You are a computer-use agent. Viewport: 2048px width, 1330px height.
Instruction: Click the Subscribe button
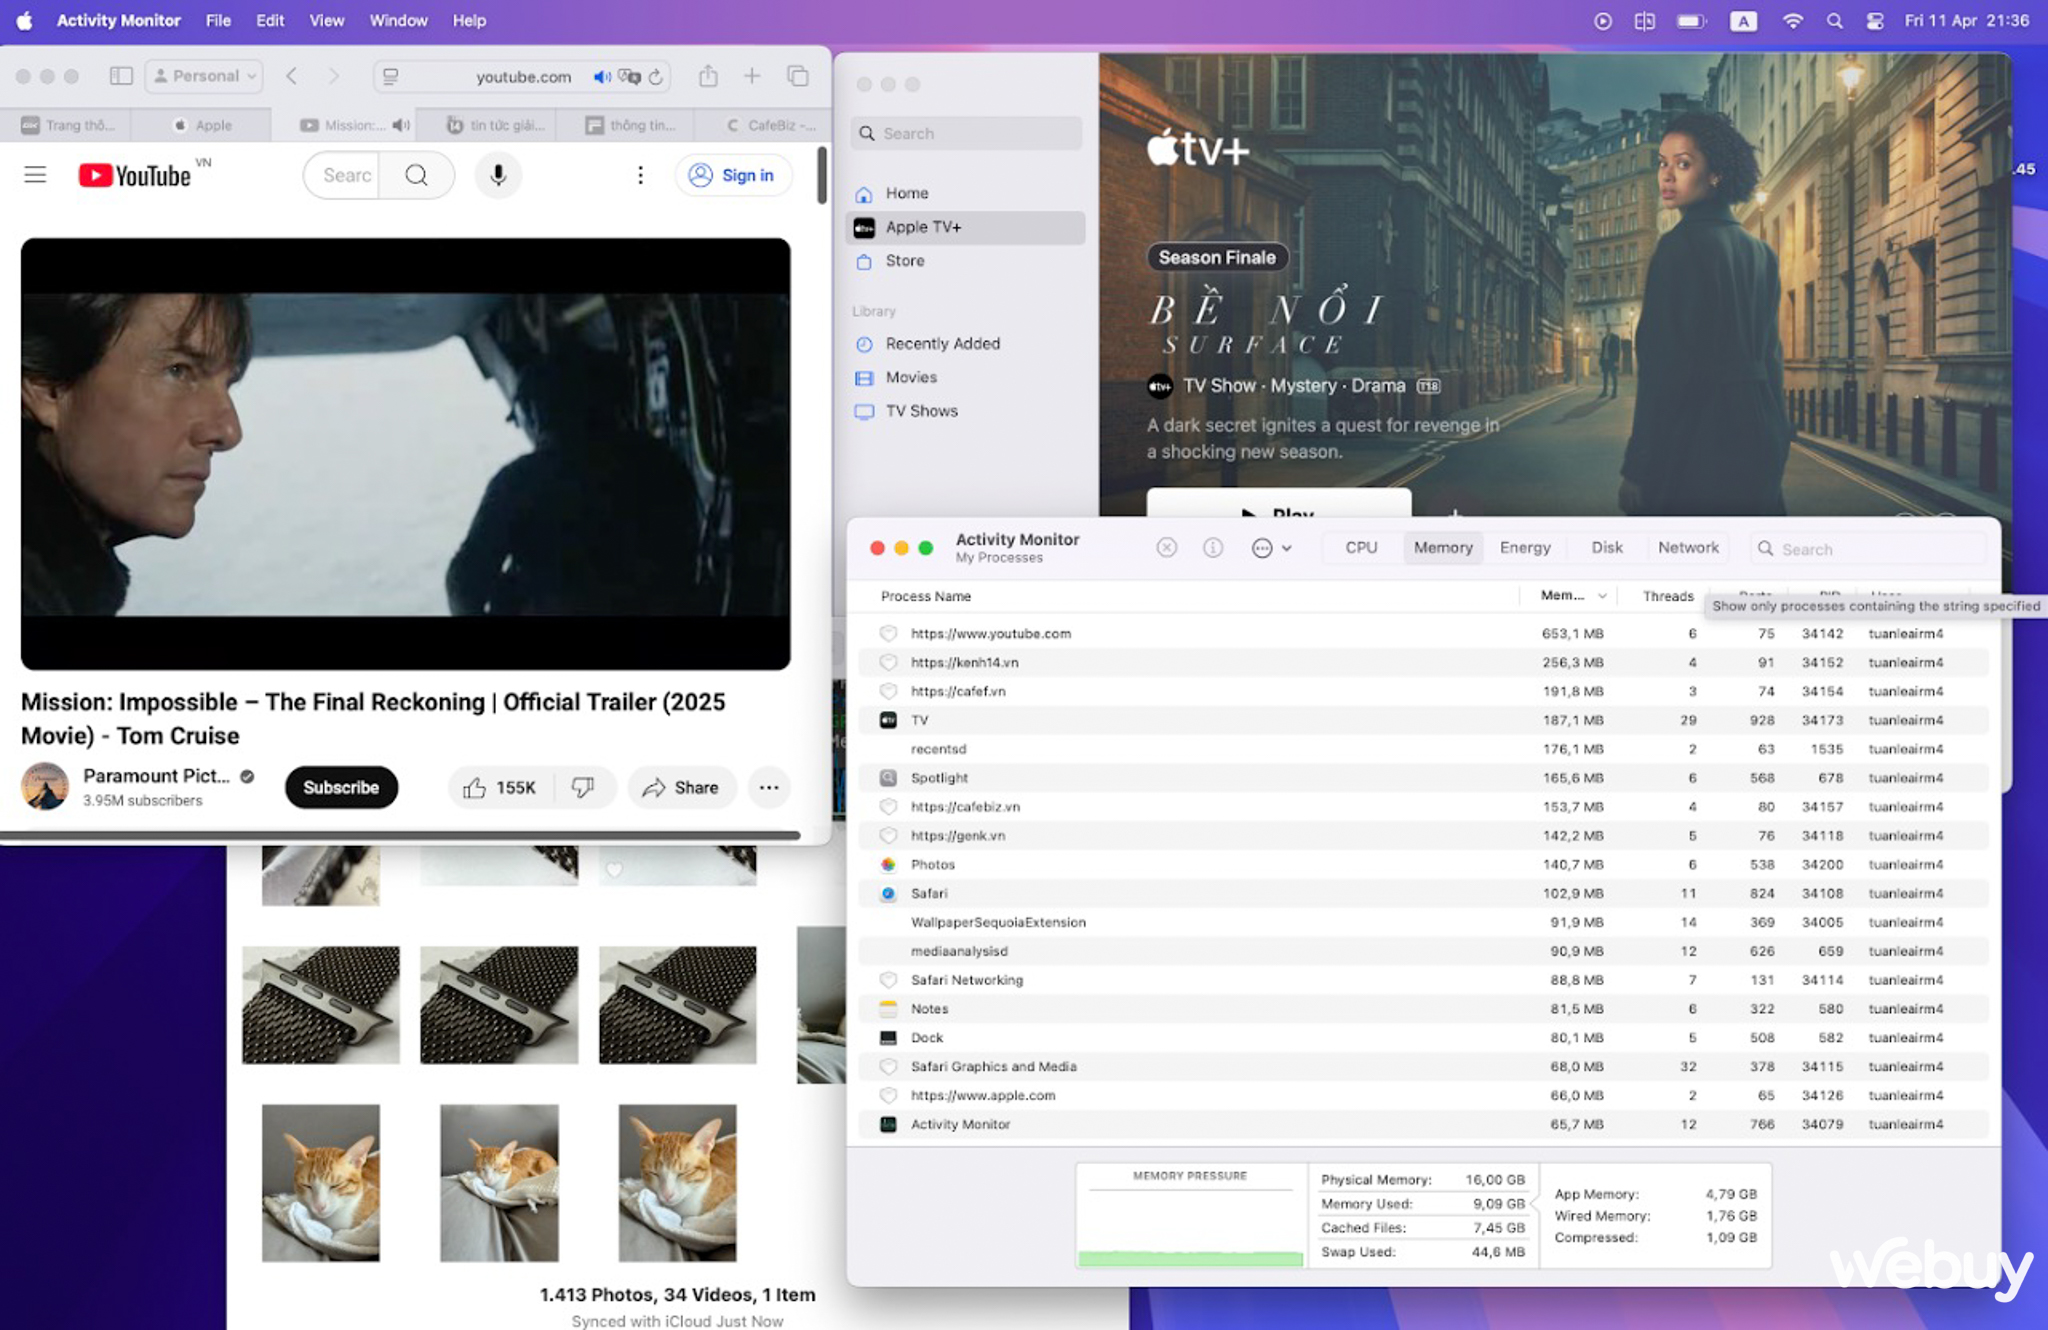pos(341,788)
